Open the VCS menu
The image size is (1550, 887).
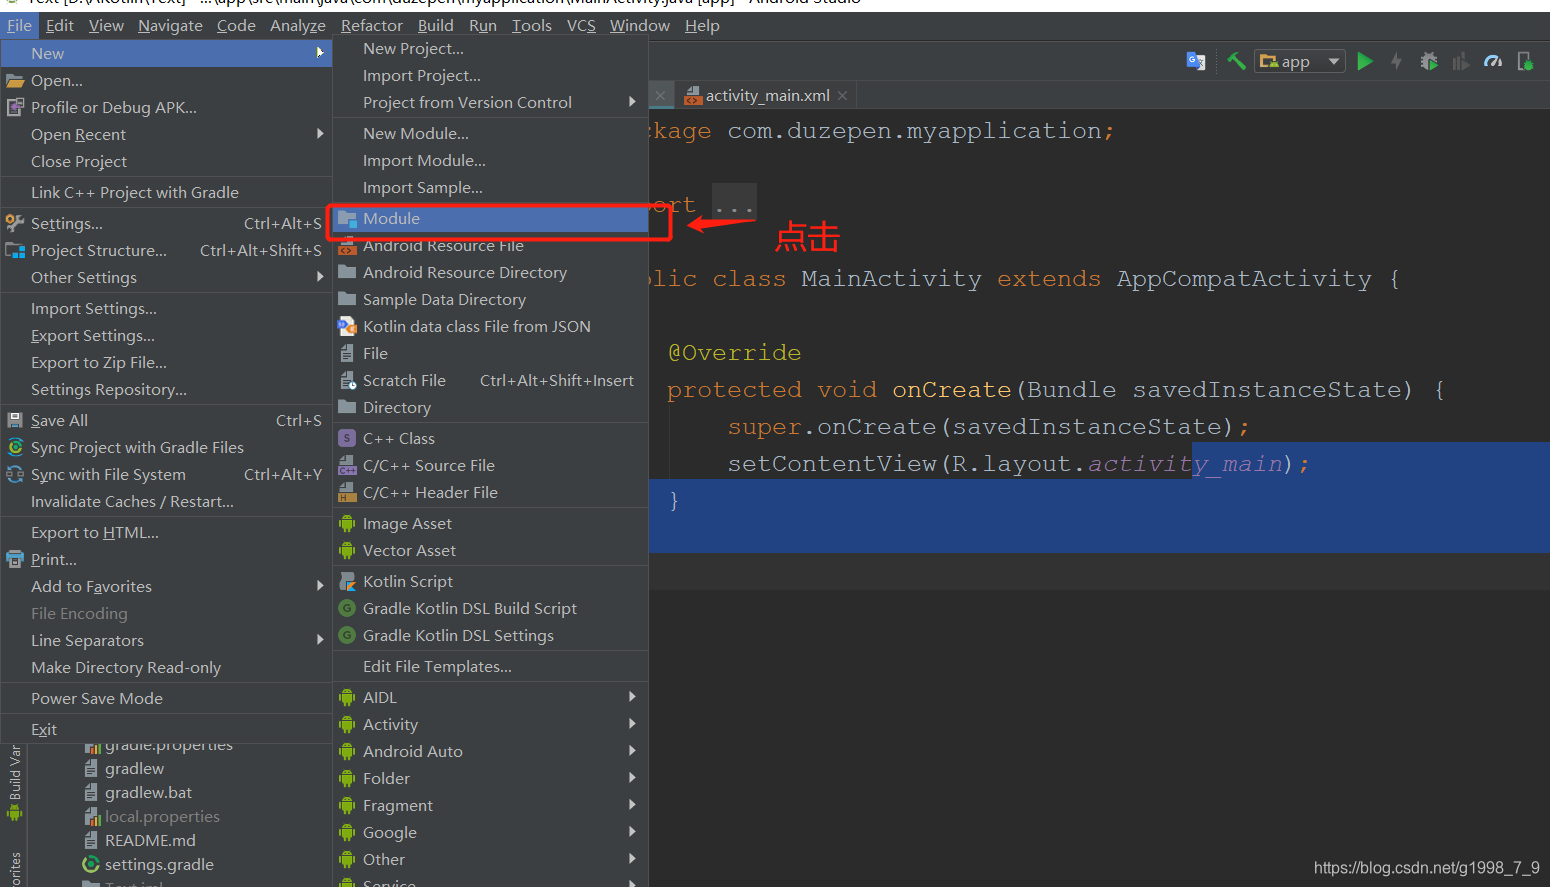[x=581, y=25]
